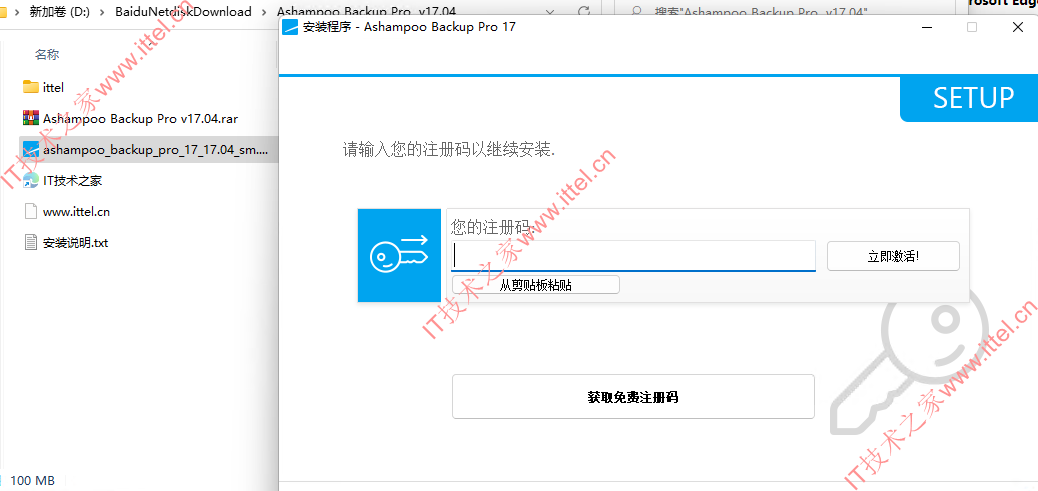
Task: Select the file name ashampoo_backup_pro_17_17.04_sm
Action: [x=156, y=150]
